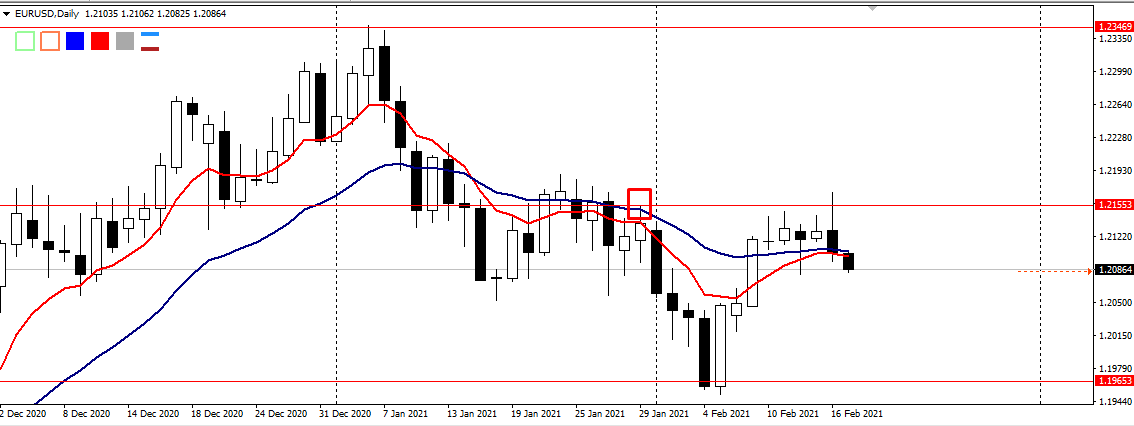Click the dark red line icon

tap(150, 48)
